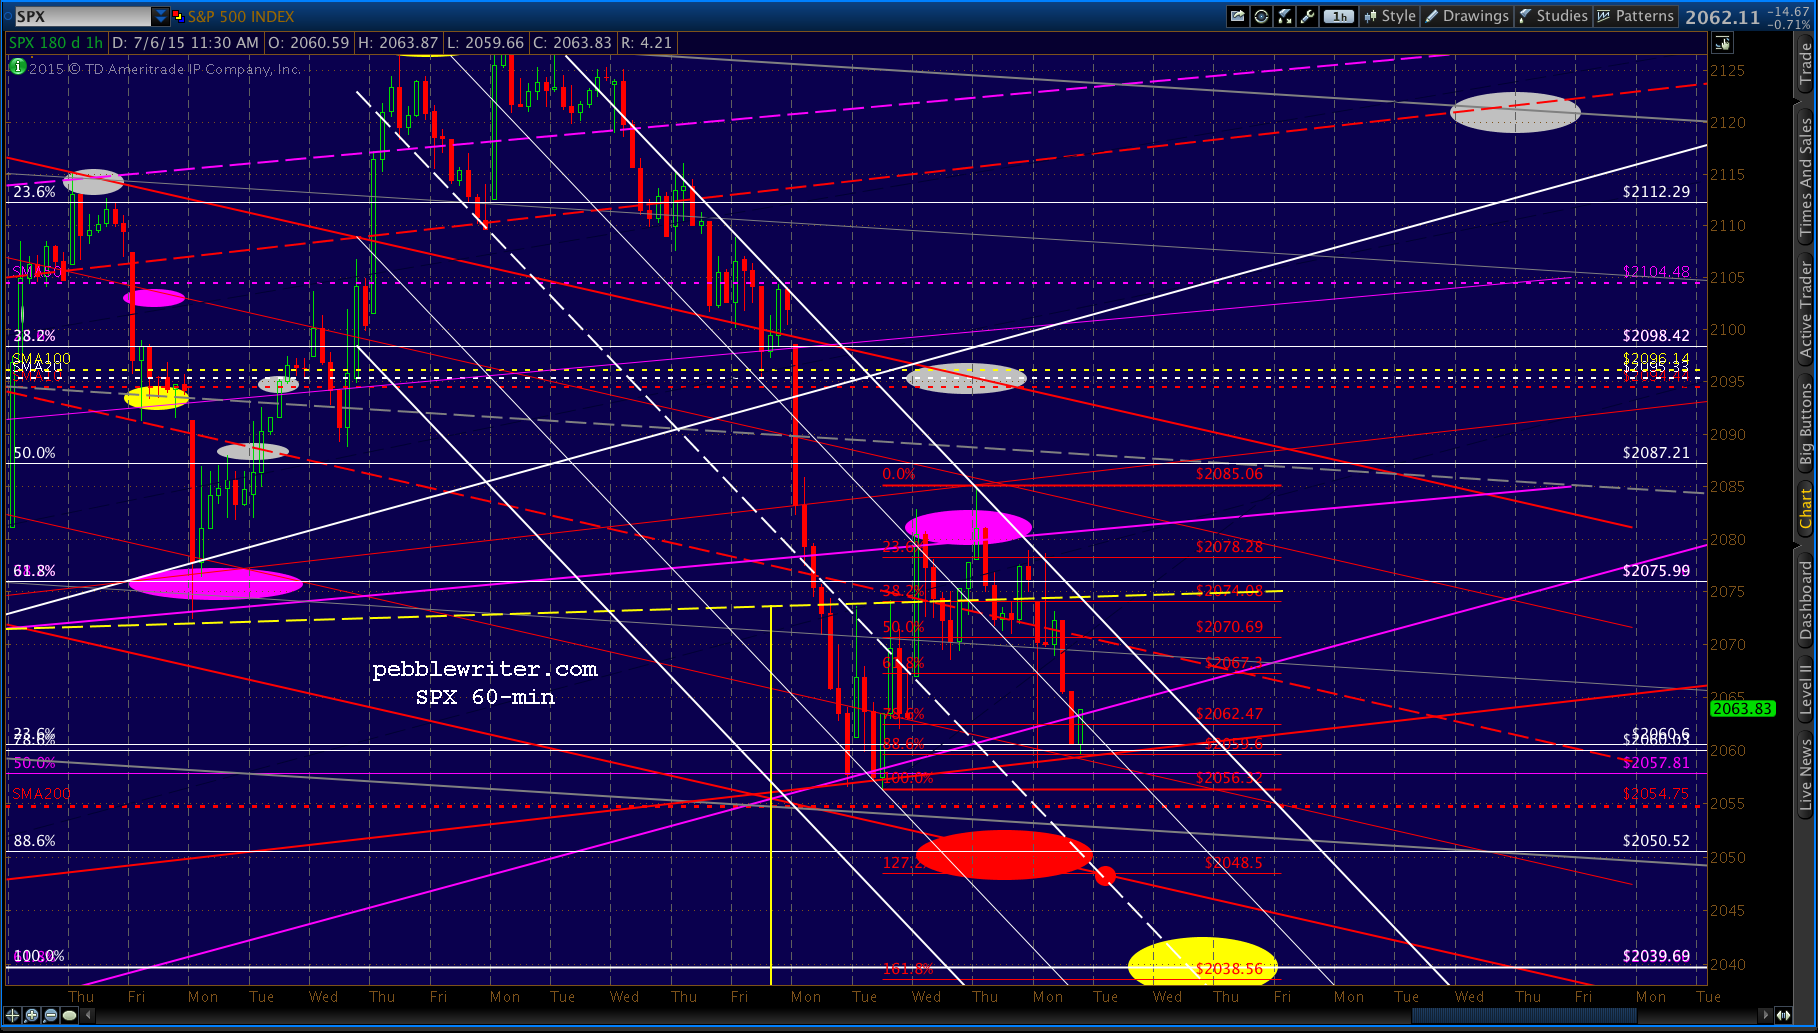Open chart settings wrench icon
The height and width of the screenshot is (1033, 1818).
(1307, 16)
